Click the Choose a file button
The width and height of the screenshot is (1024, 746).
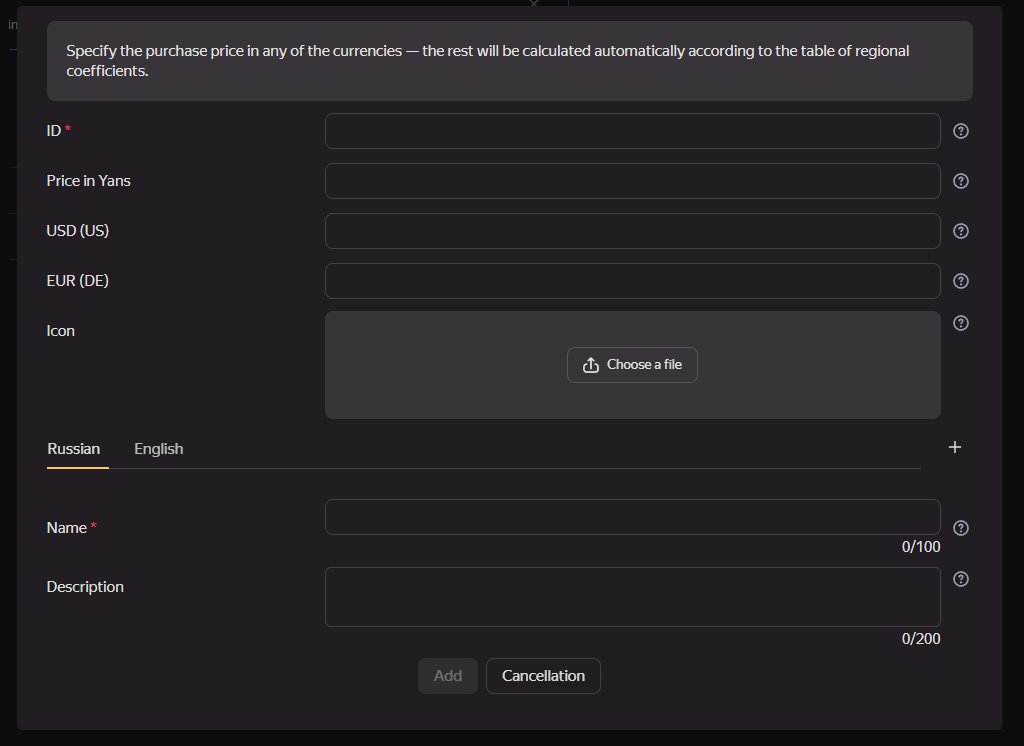[x=632, y=365]
